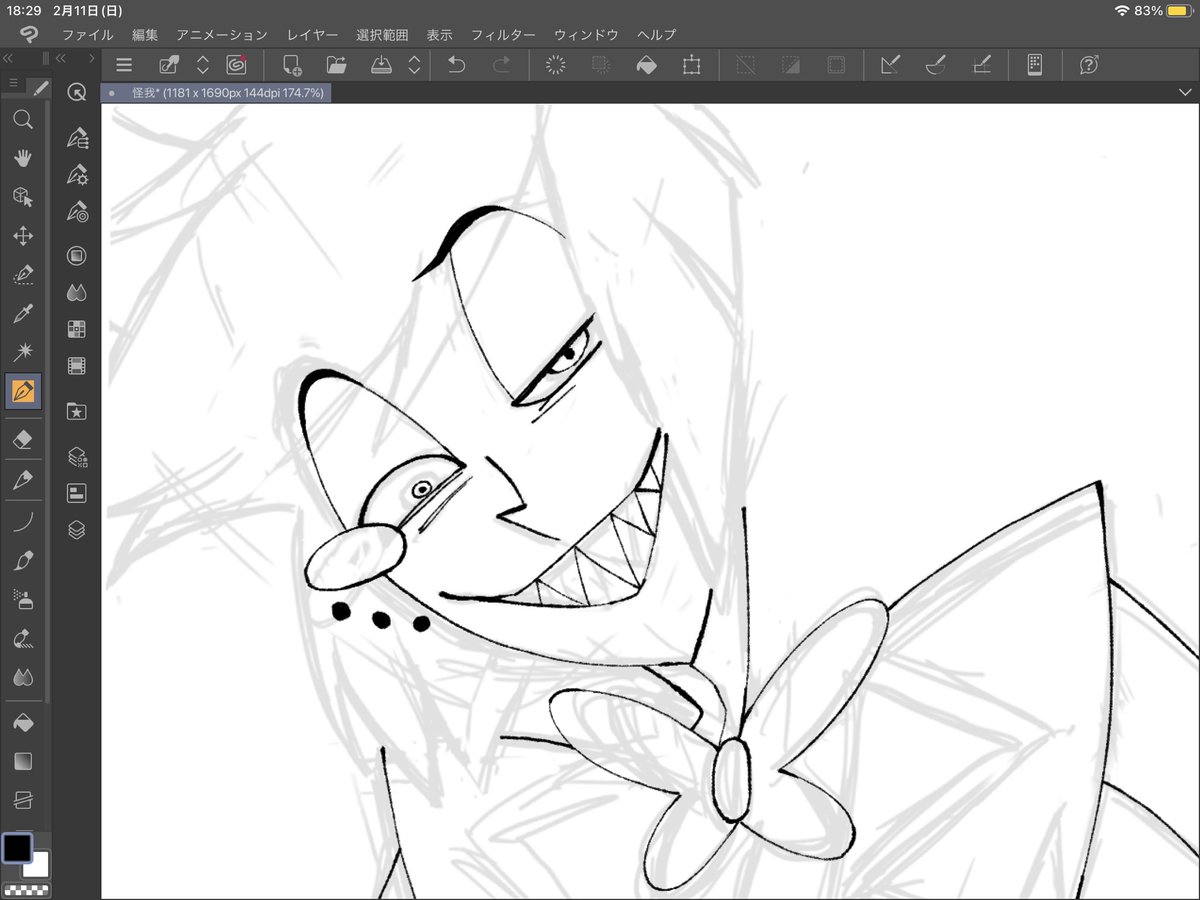Select the Frame border tool
Screen dimensions: 1200x900
[x=23, y=800]
